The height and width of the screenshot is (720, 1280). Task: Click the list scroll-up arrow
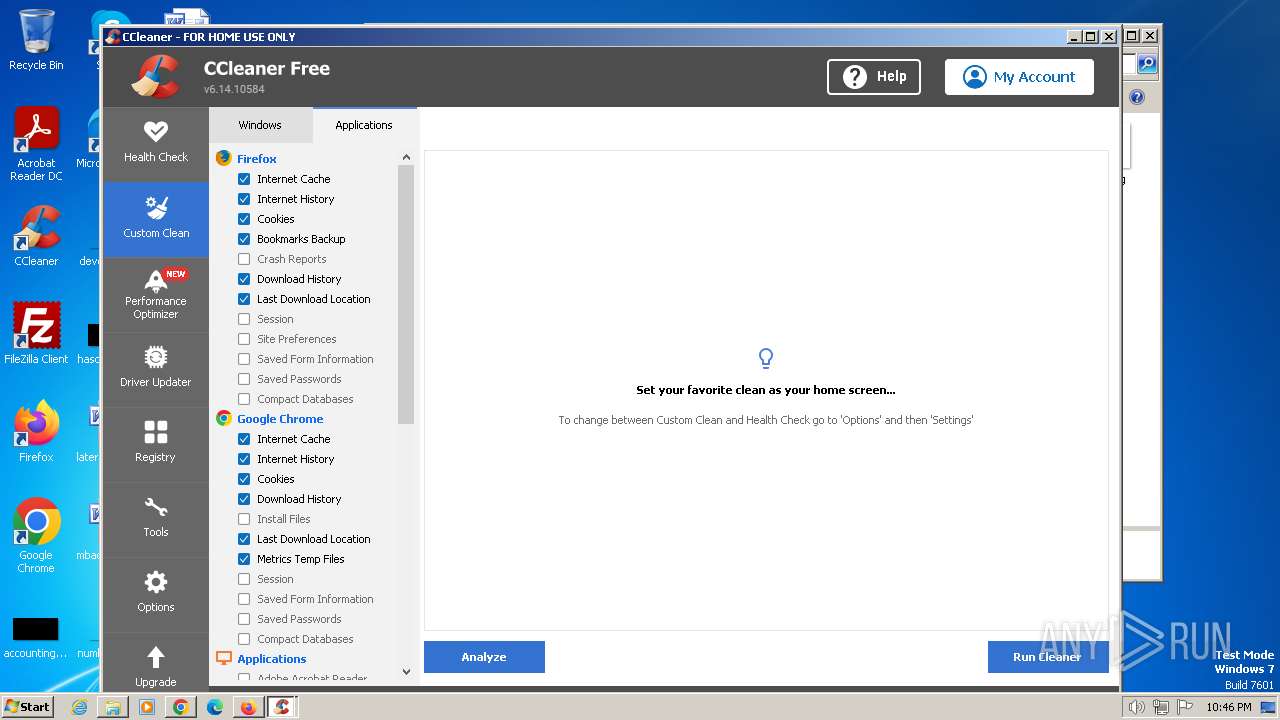[x=406, y=157]
